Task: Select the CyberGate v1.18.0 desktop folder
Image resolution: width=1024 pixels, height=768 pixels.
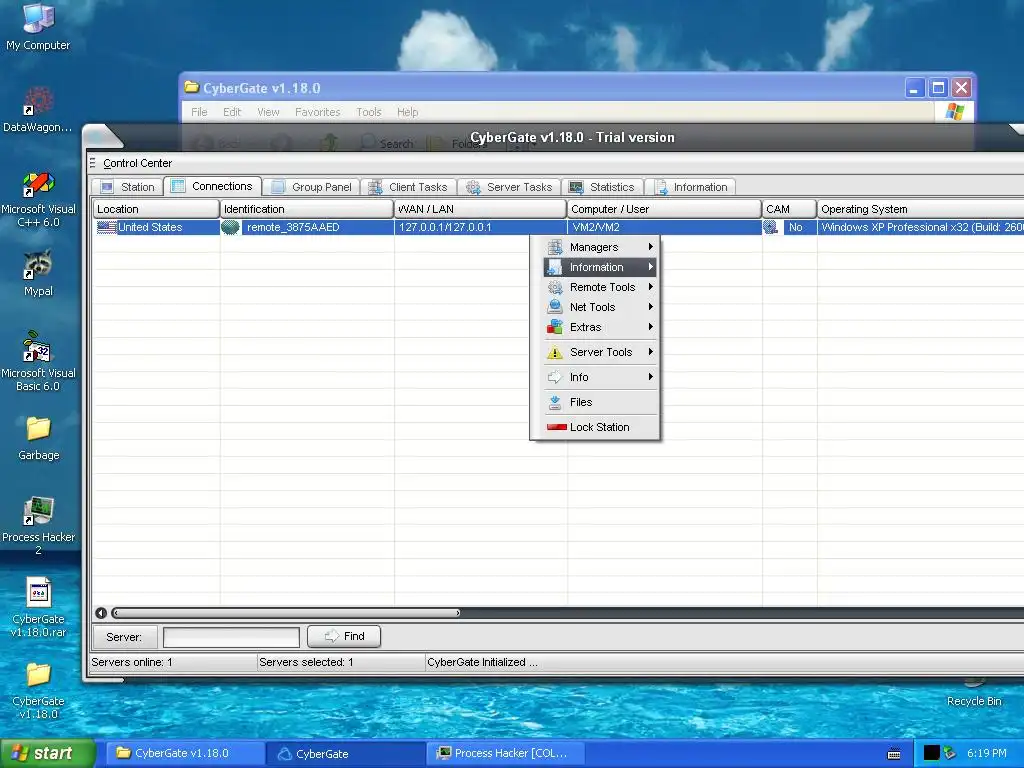Action: coord(38,690)
